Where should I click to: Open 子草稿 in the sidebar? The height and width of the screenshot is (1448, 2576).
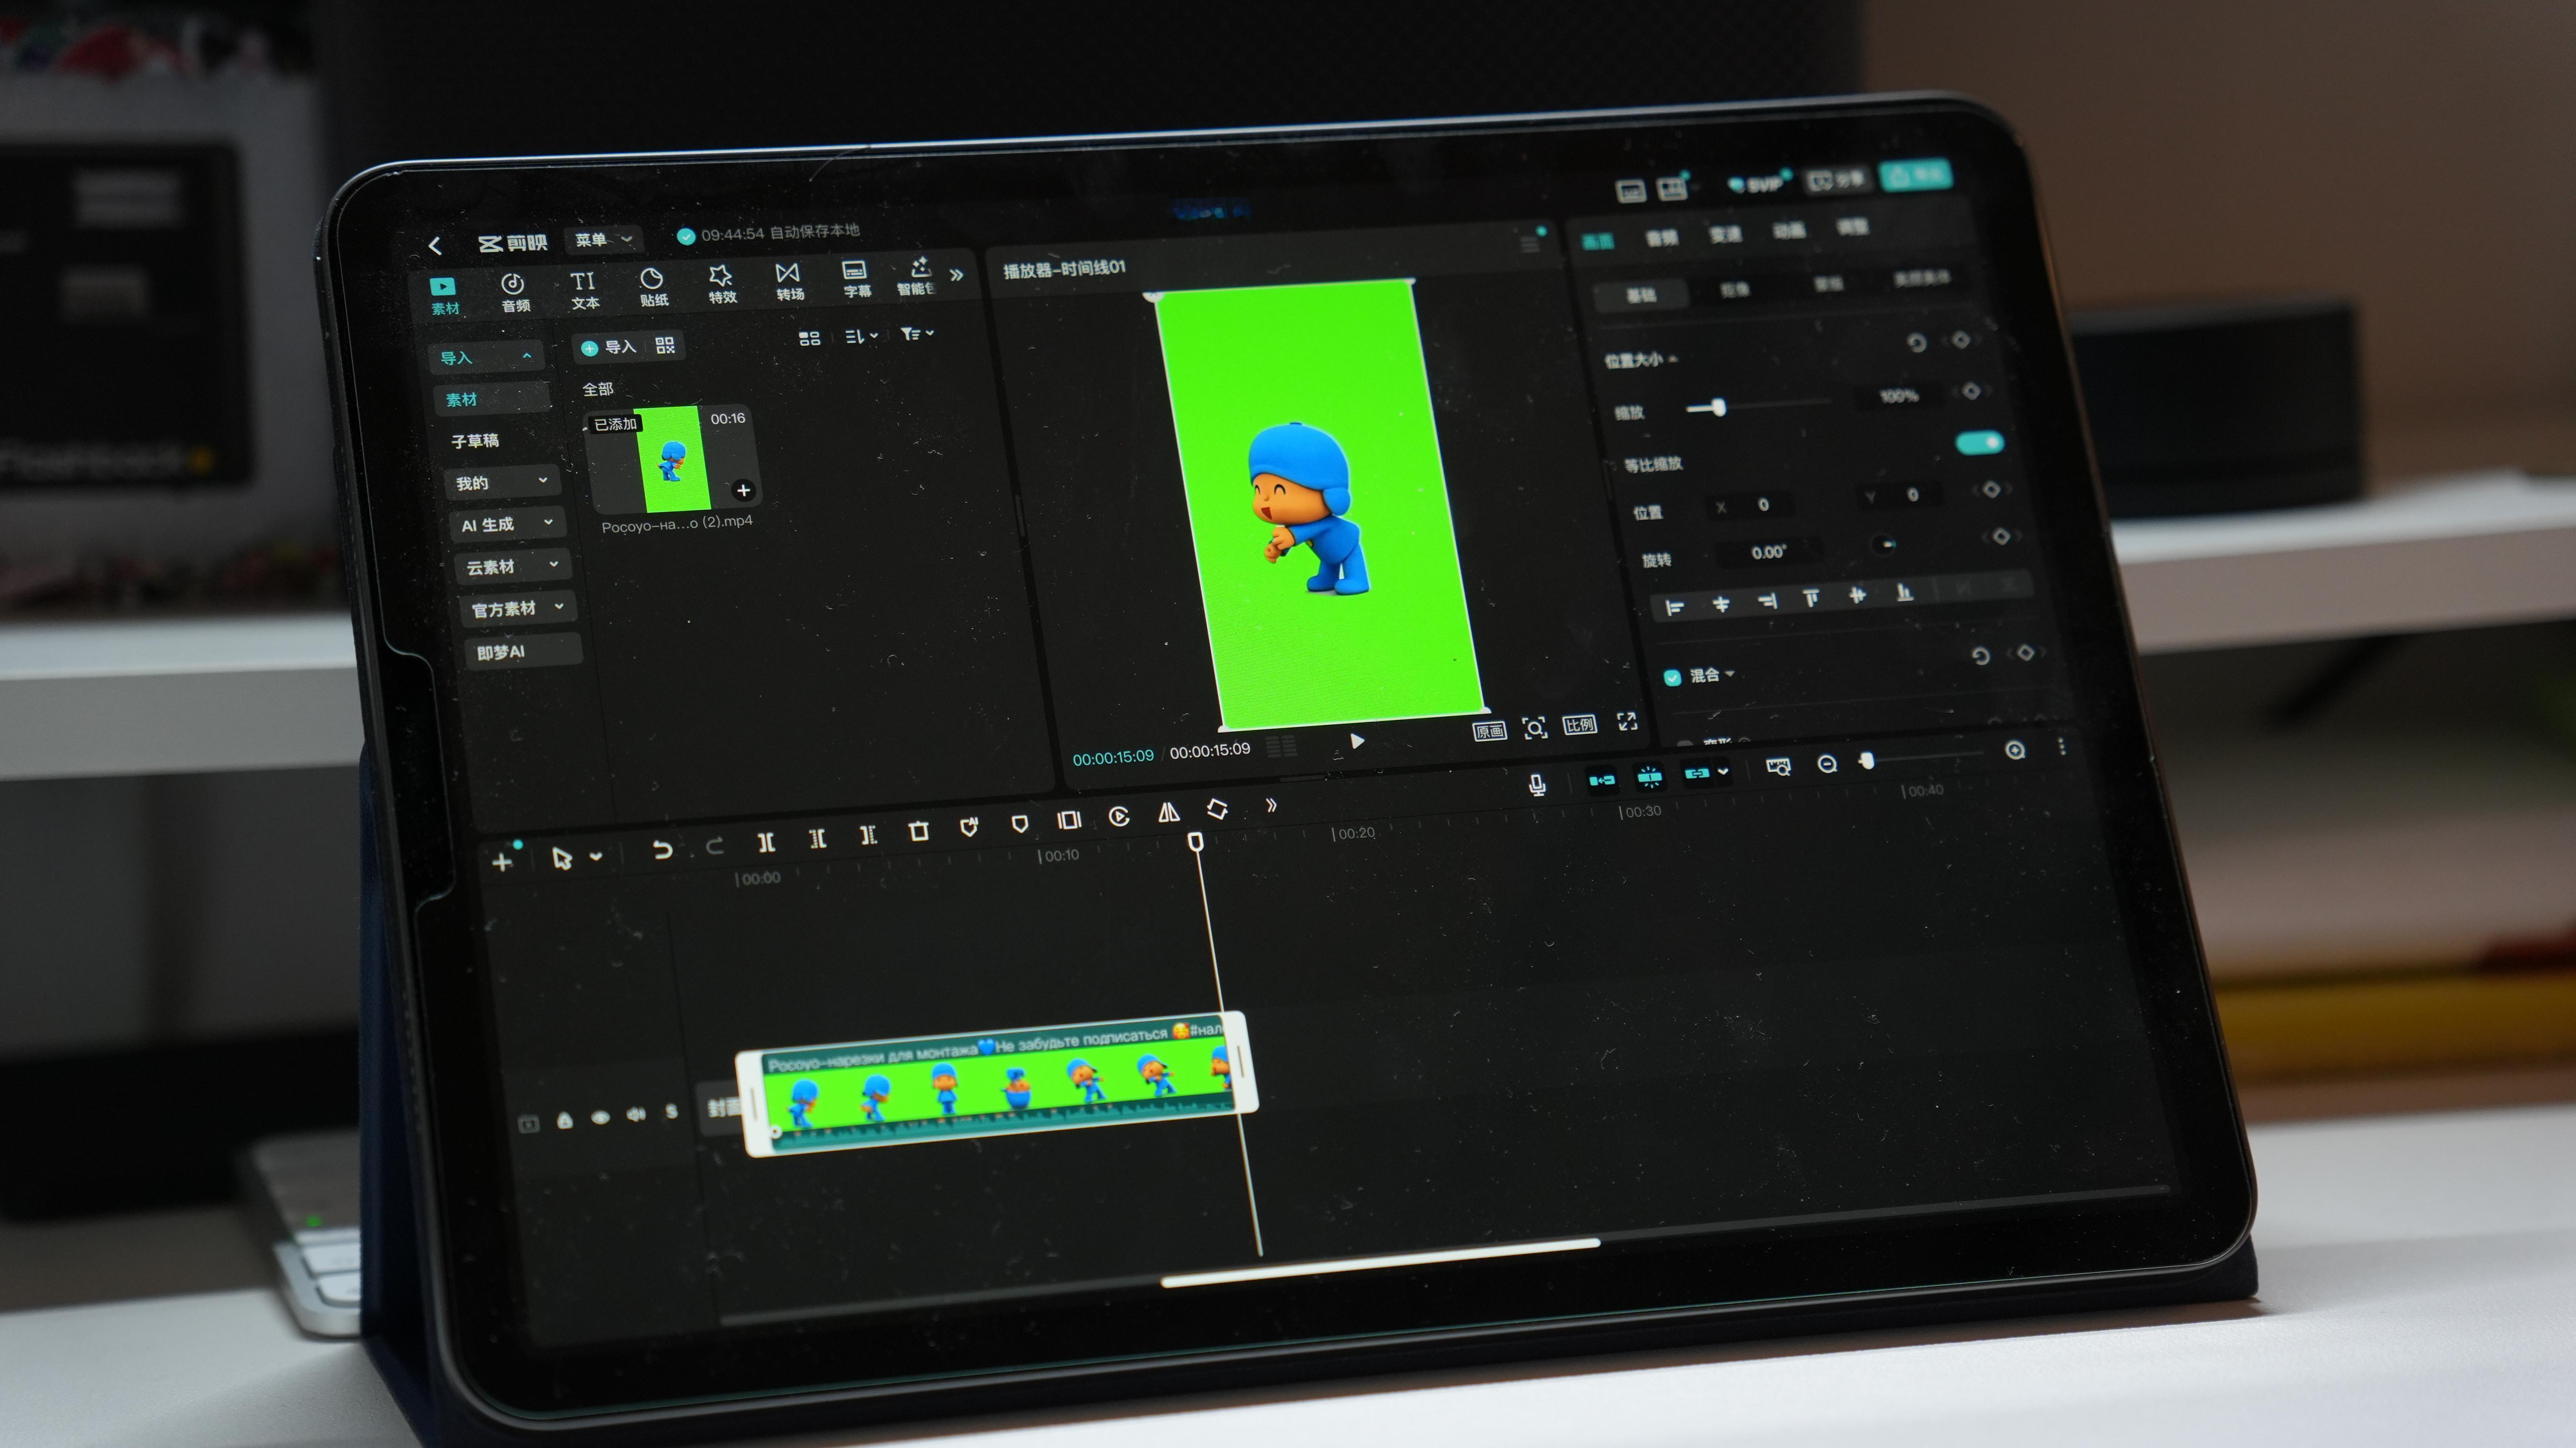click(475, 441)
